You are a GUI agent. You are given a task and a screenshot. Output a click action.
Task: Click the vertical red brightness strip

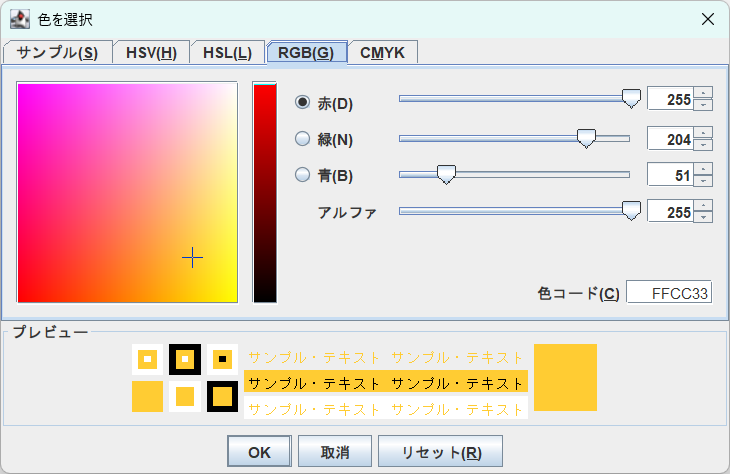pos(265,192)
